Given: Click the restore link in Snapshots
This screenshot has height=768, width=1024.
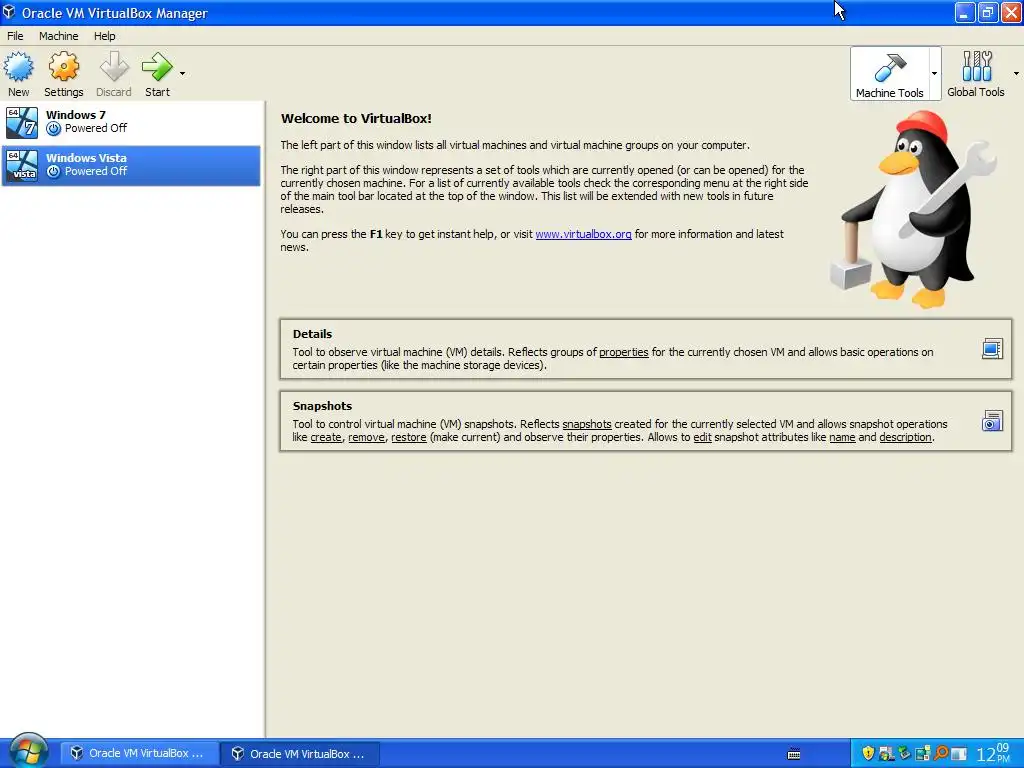Looking at the screenshot, I should coord(409,438).
